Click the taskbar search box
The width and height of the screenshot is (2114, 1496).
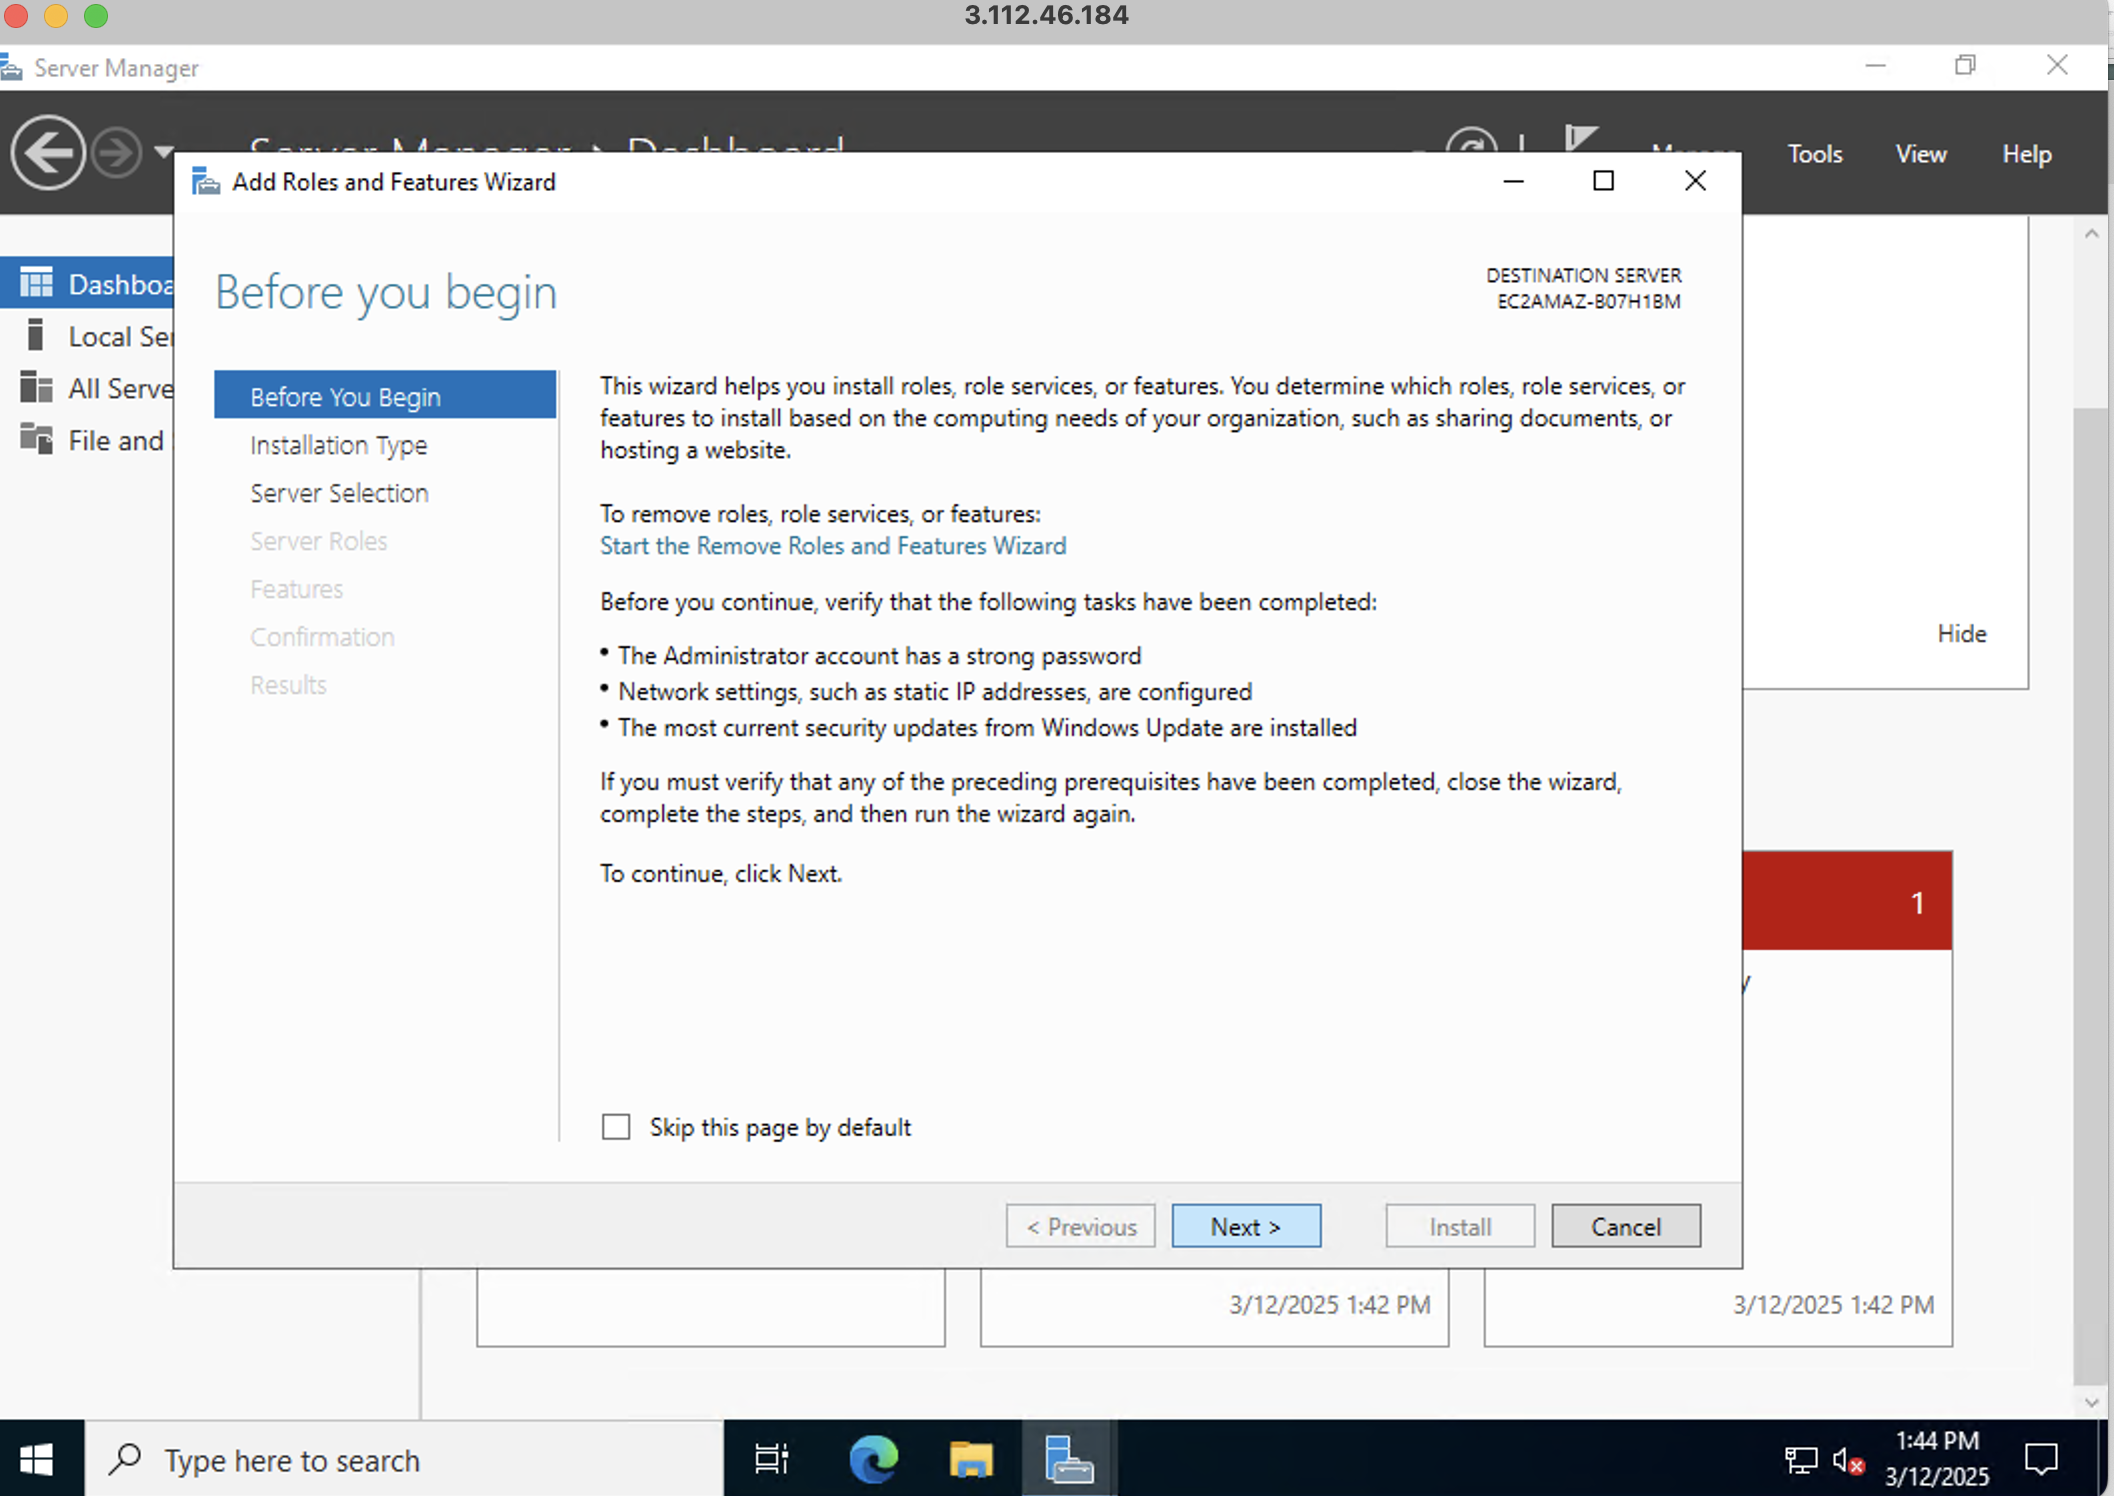(x=400, y=1460)
